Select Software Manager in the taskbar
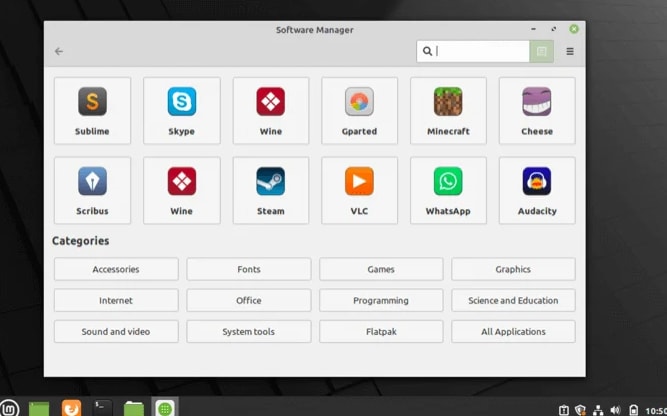 [x=165, y=408]
